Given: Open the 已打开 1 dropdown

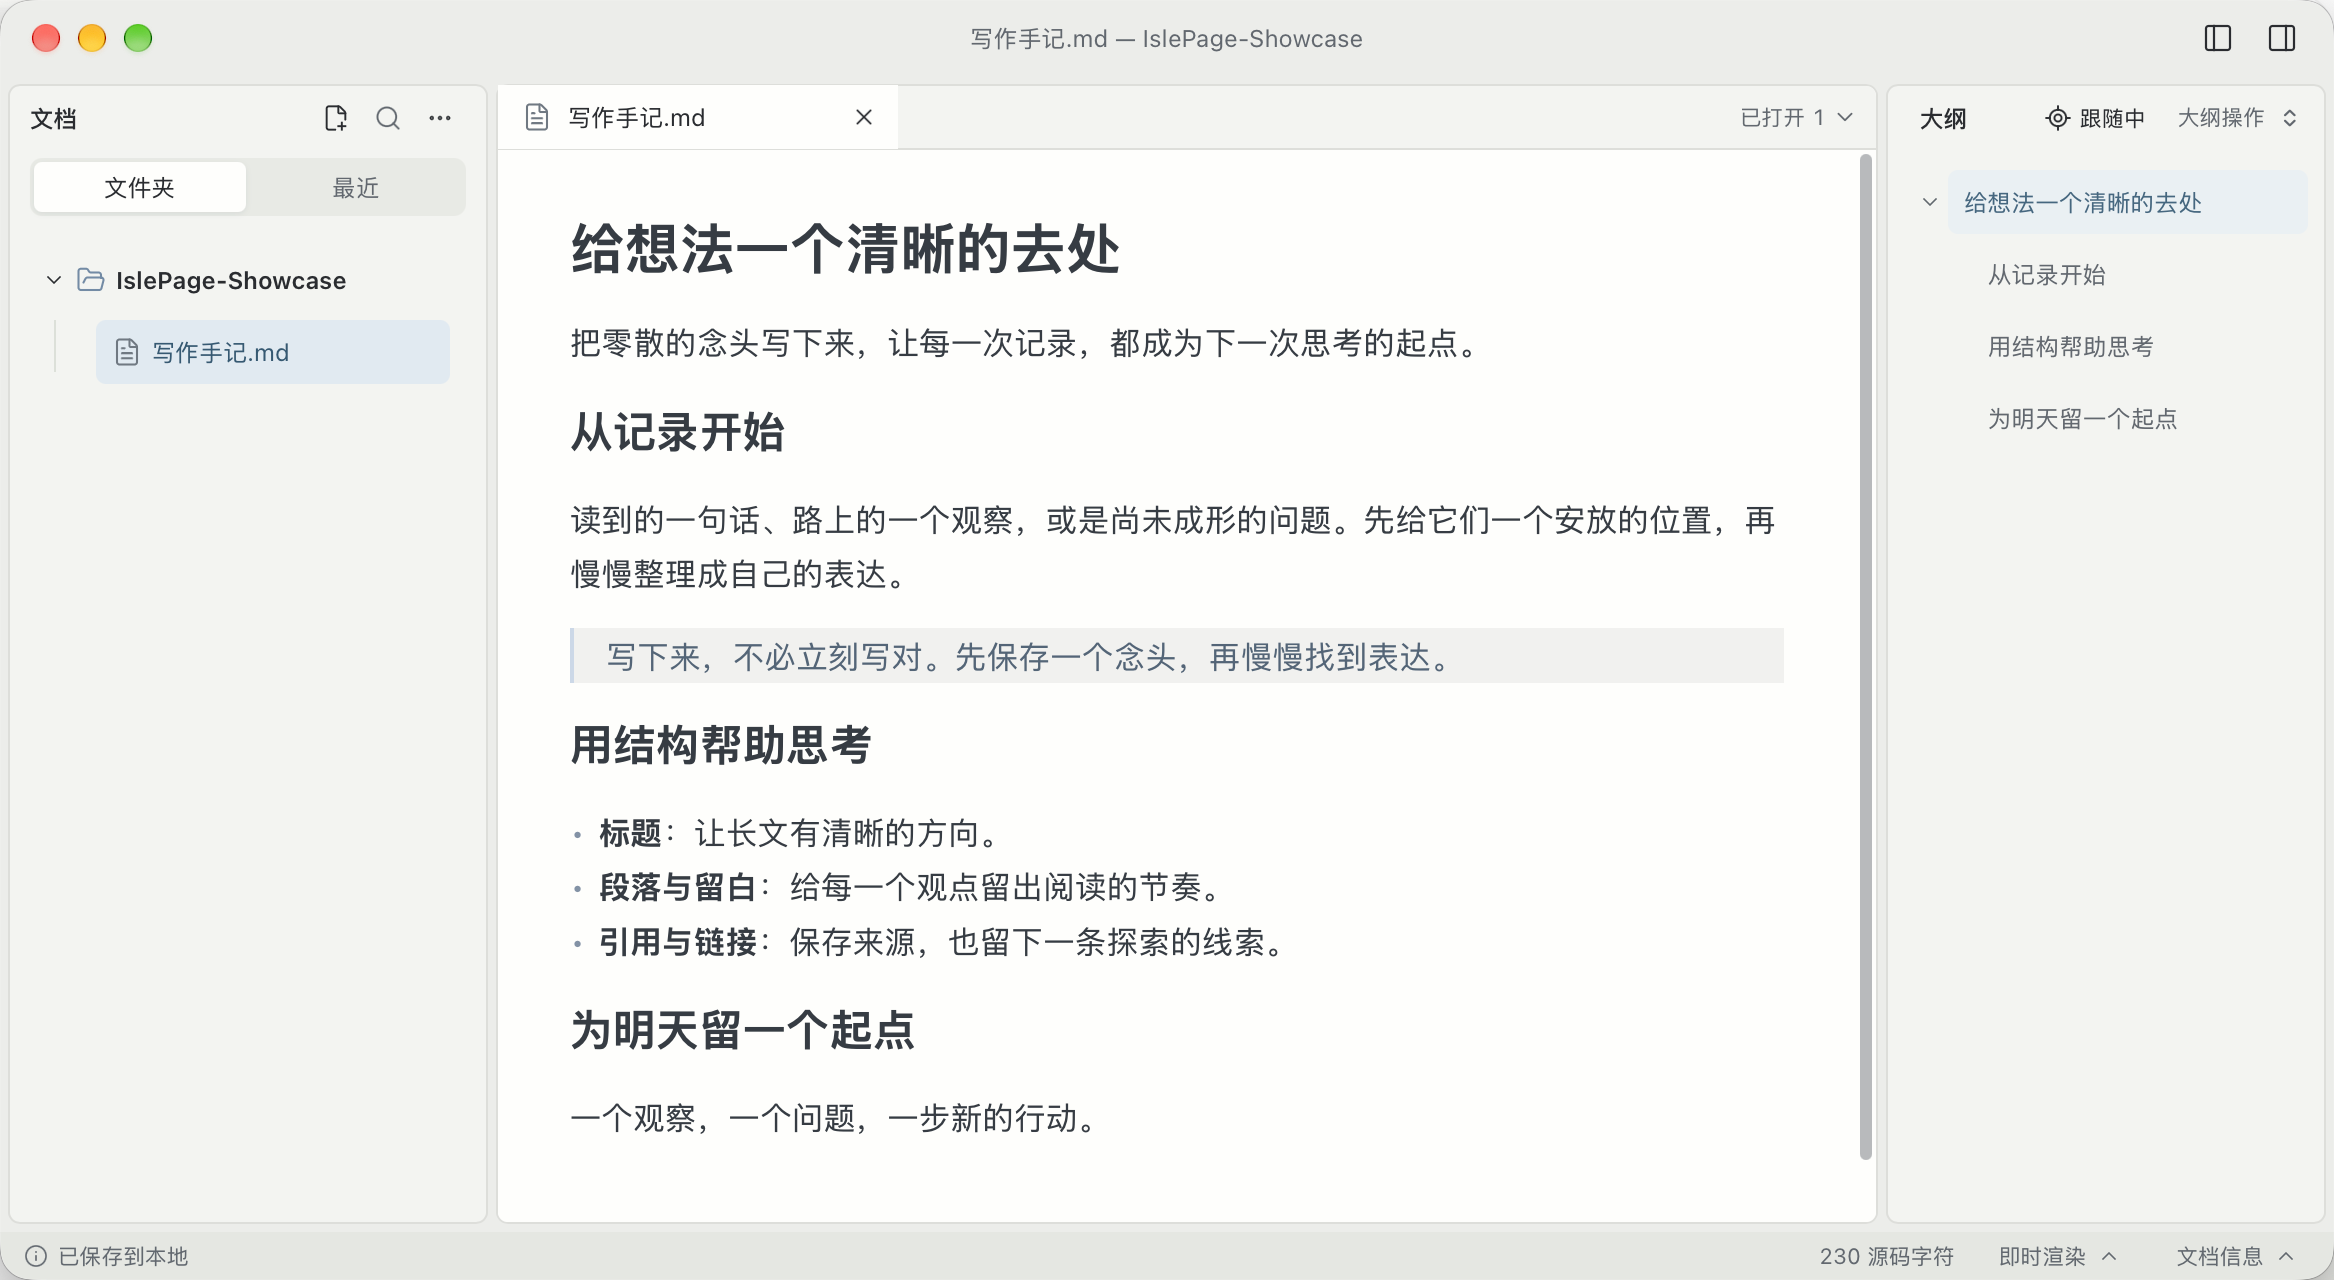Looking at the screenshot, I should point(1797,118).
